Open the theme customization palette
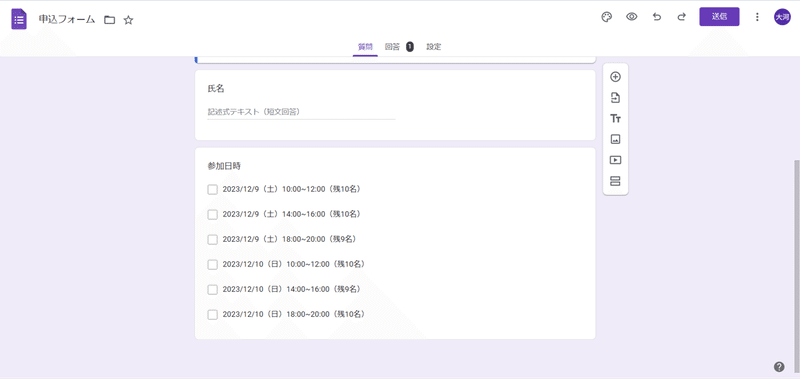Image resolution: width=800 pixels, height=379 pixels. click(607, 17)
